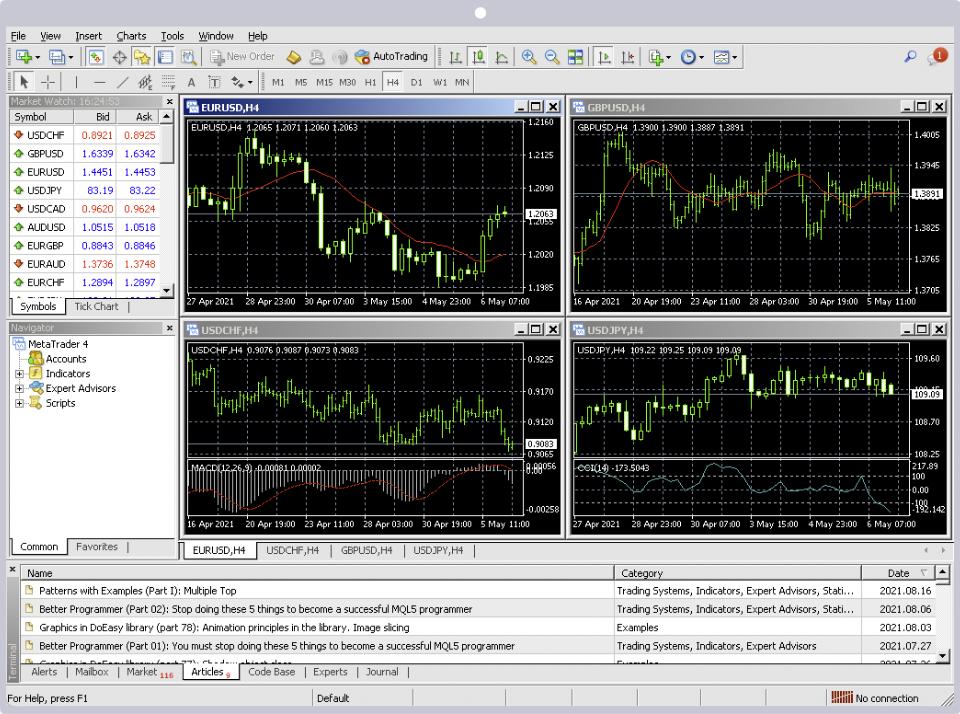Click the New Order button
The height and width of the screenshot is (714, 960).
(242, 58)
